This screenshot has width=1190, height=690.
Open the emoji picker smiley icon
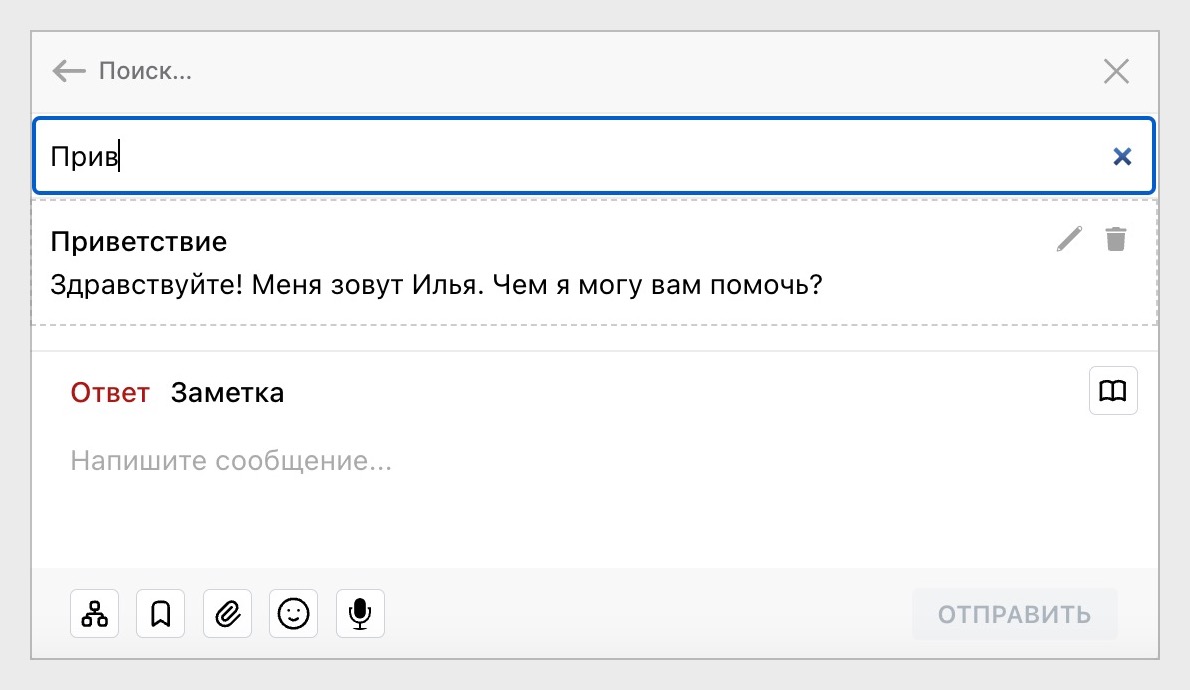click(294, 614)
